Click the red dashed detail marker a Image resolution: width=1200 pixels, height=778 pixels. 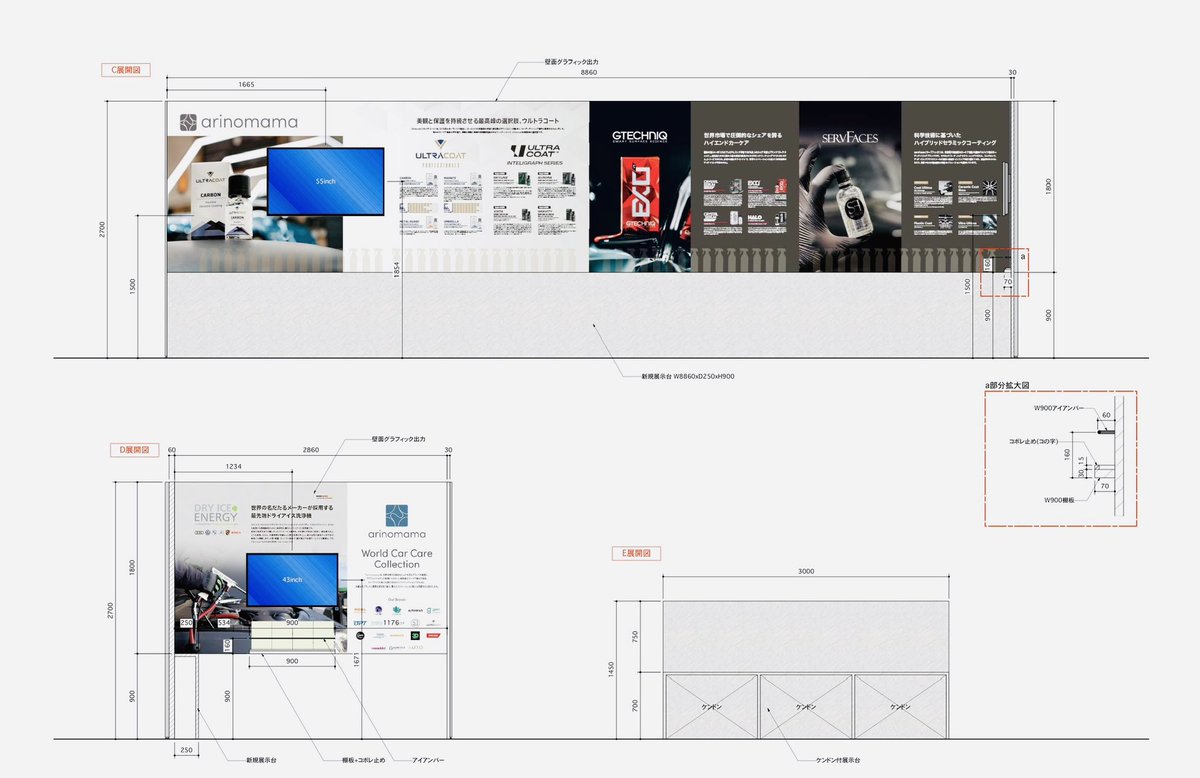click(1003, 272)
